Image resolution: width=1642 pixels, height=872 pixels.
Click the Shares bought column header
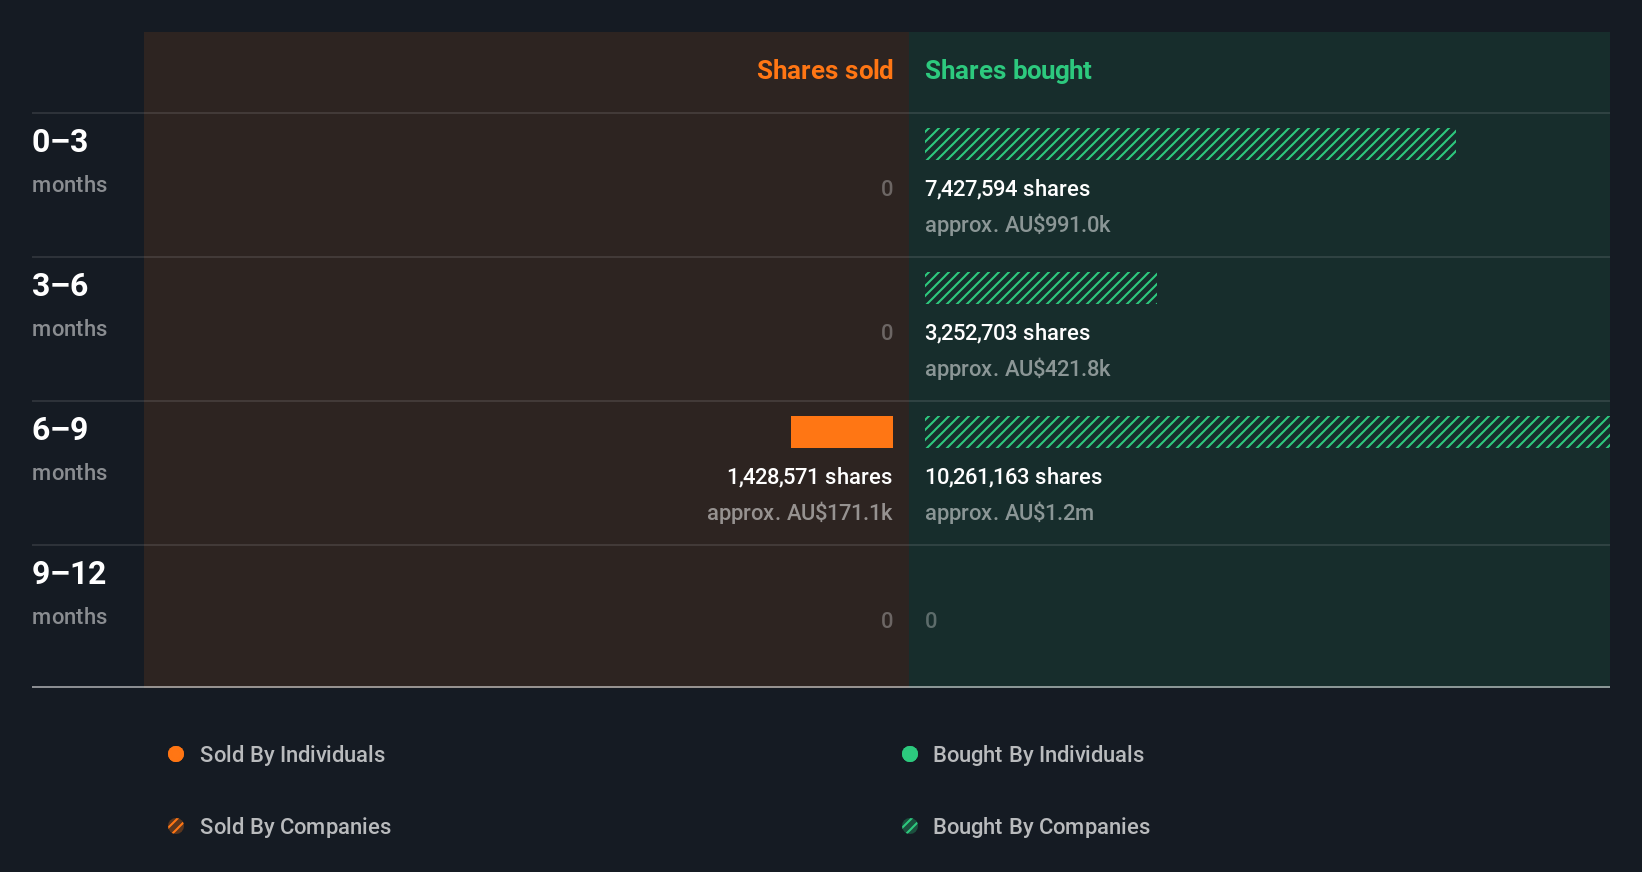click(1008, 70)
